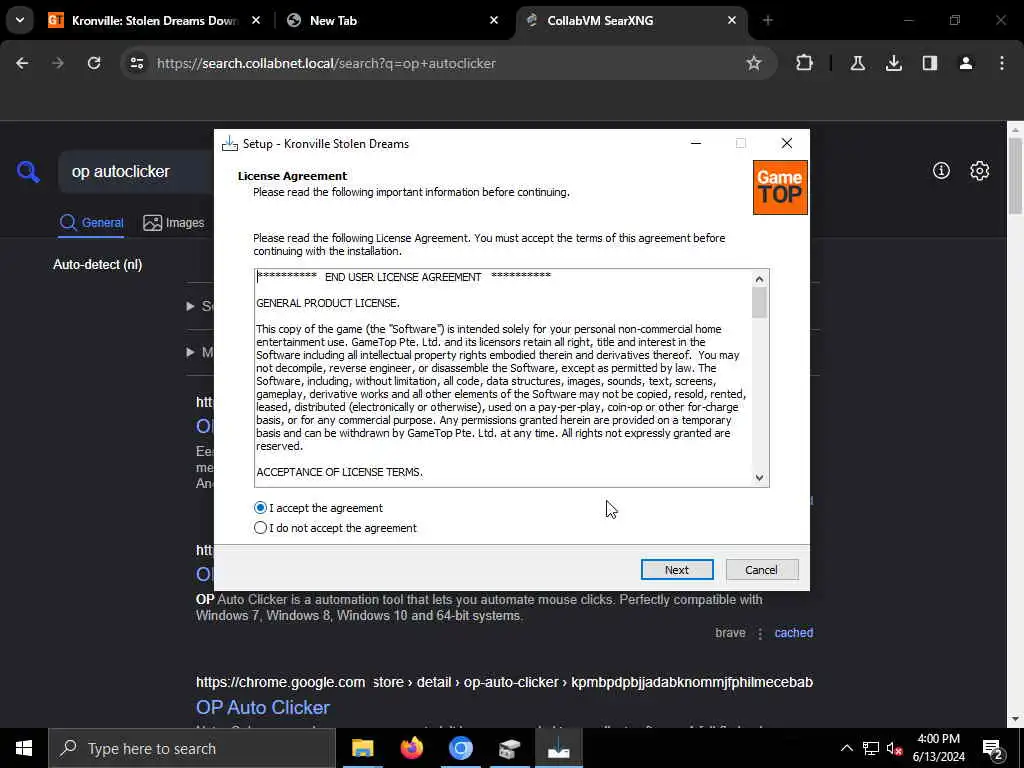Open result options dots beside brave

[760, 633]
